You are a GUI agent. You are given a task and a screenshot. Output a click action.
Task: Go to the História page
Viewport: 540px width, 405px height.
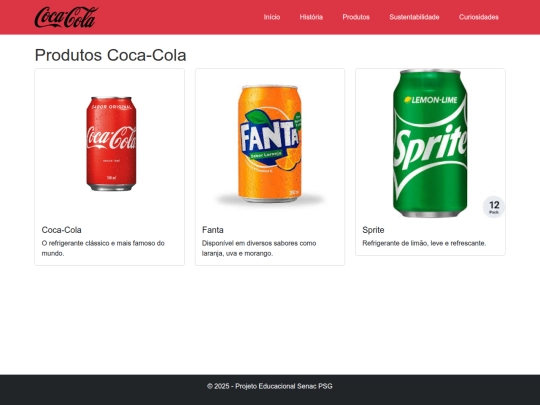pyautogui.click(x=311, y=17)
